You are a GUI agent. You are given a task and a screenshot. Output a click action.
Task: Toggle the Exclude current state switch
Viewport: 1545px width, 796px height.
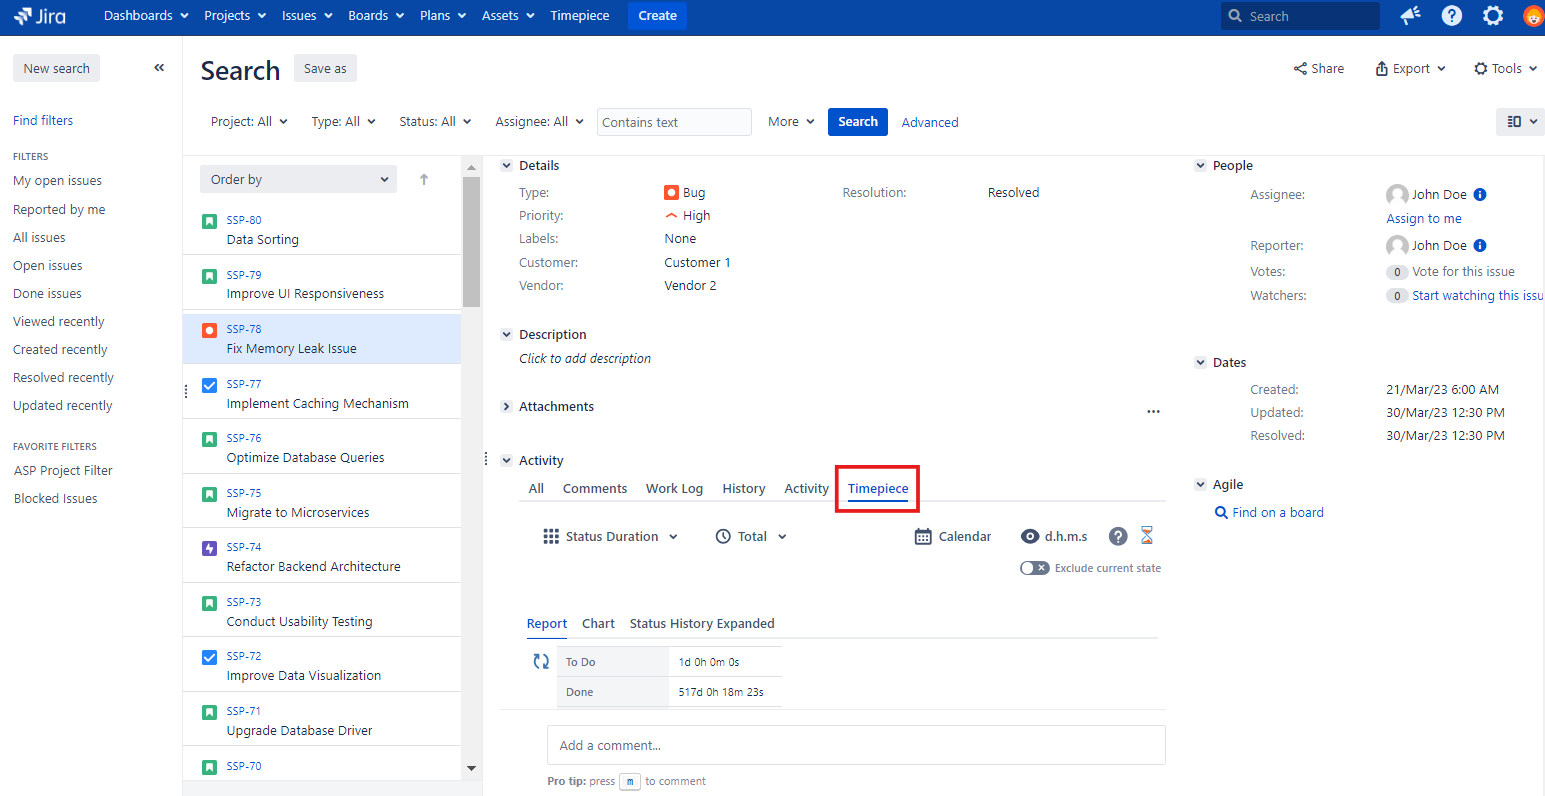[1034, 568]
